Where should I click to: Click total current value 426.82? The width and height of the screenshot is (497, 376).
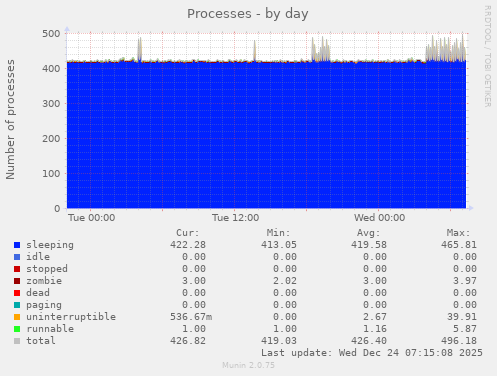tap(188, 341)
